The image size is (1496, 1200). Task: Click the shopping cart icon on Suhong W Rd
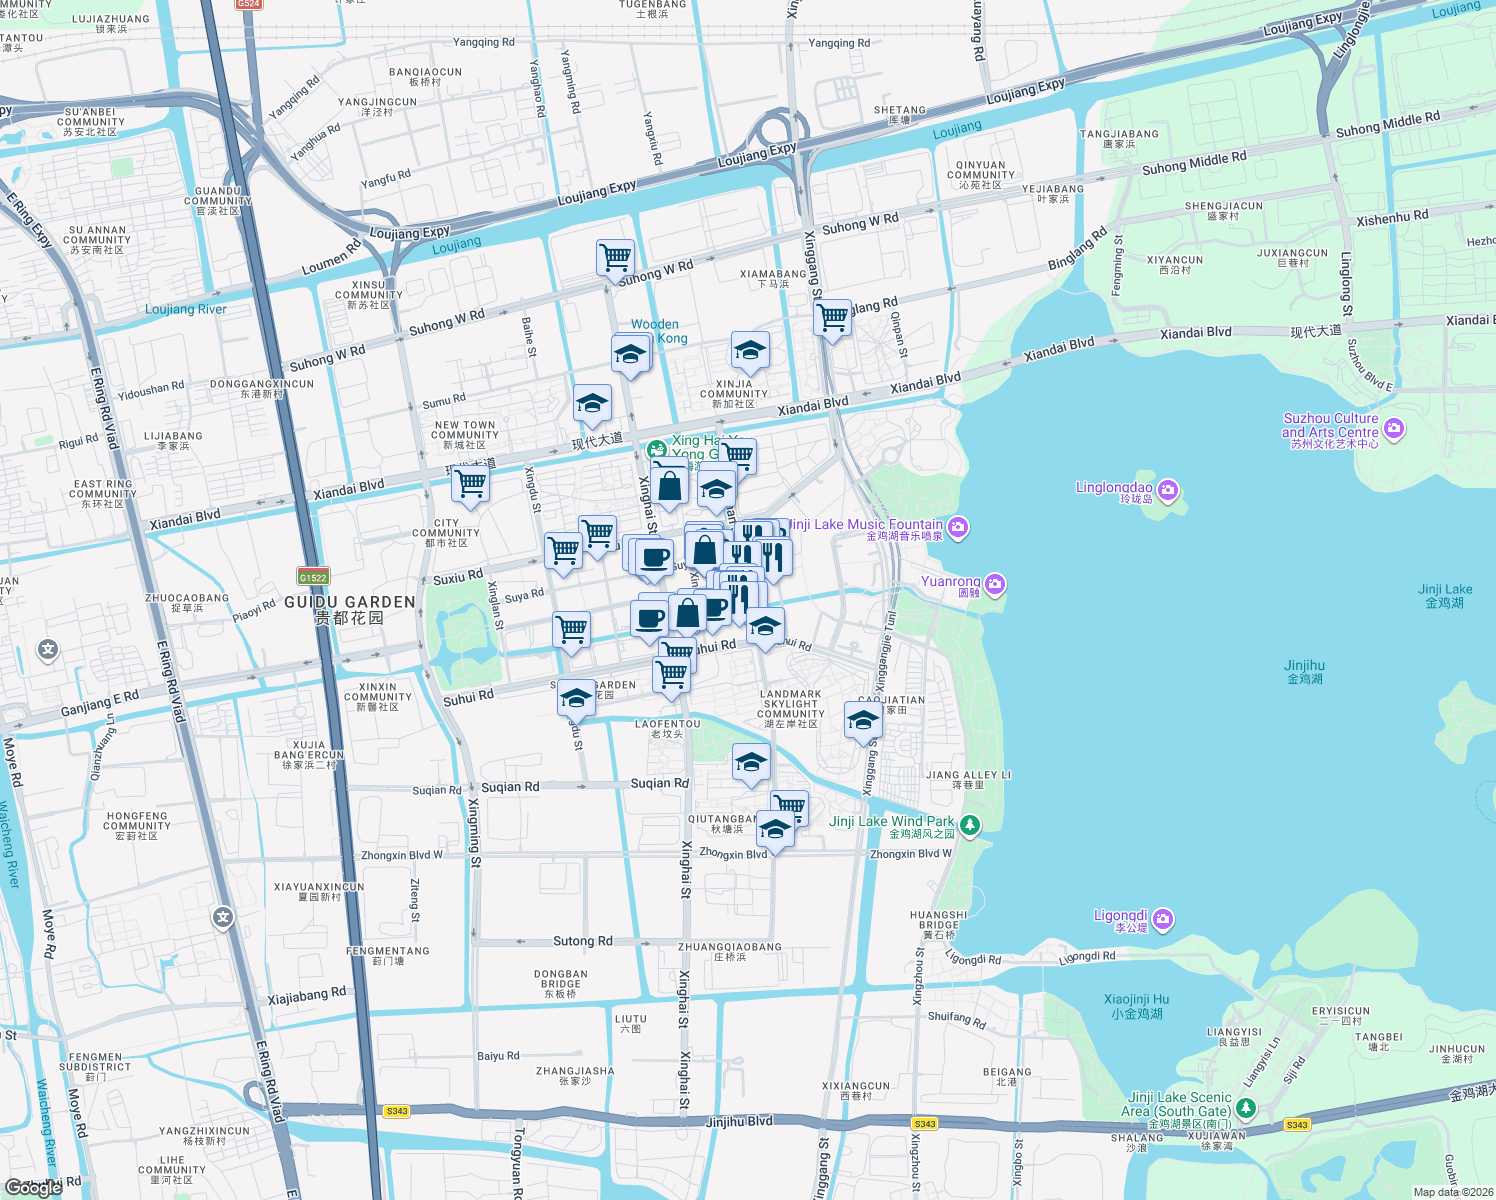point(614,255)
